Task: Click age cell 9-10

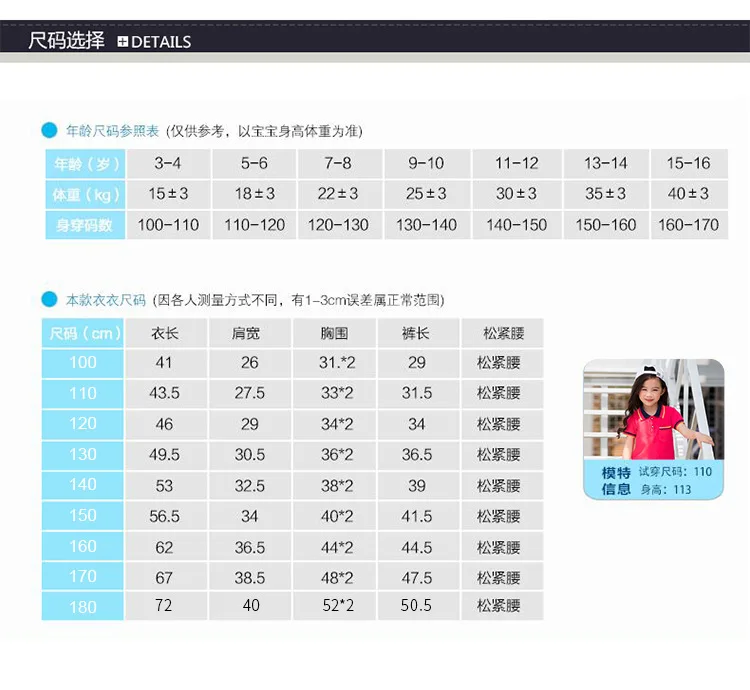Action: pyautogui.click(x=427, y=164)
